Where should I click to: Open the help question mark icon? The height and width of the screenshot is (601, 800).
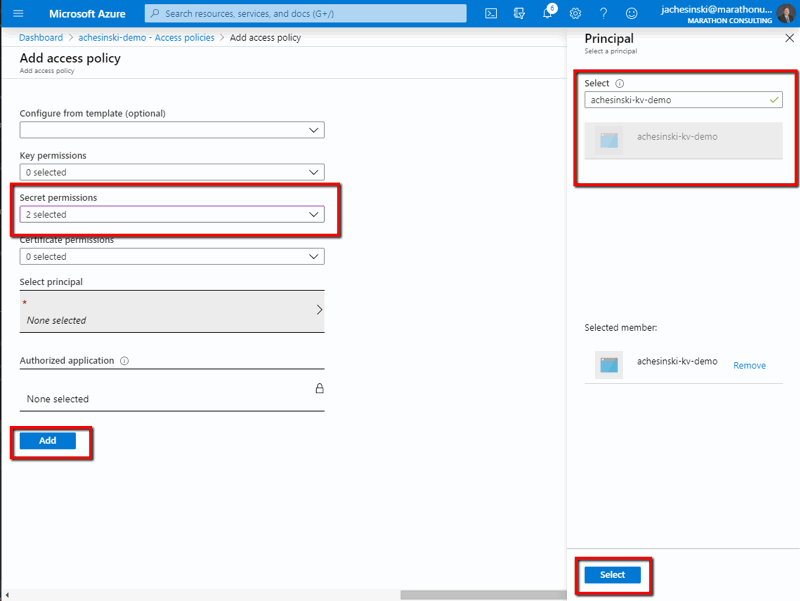[603, 14]
